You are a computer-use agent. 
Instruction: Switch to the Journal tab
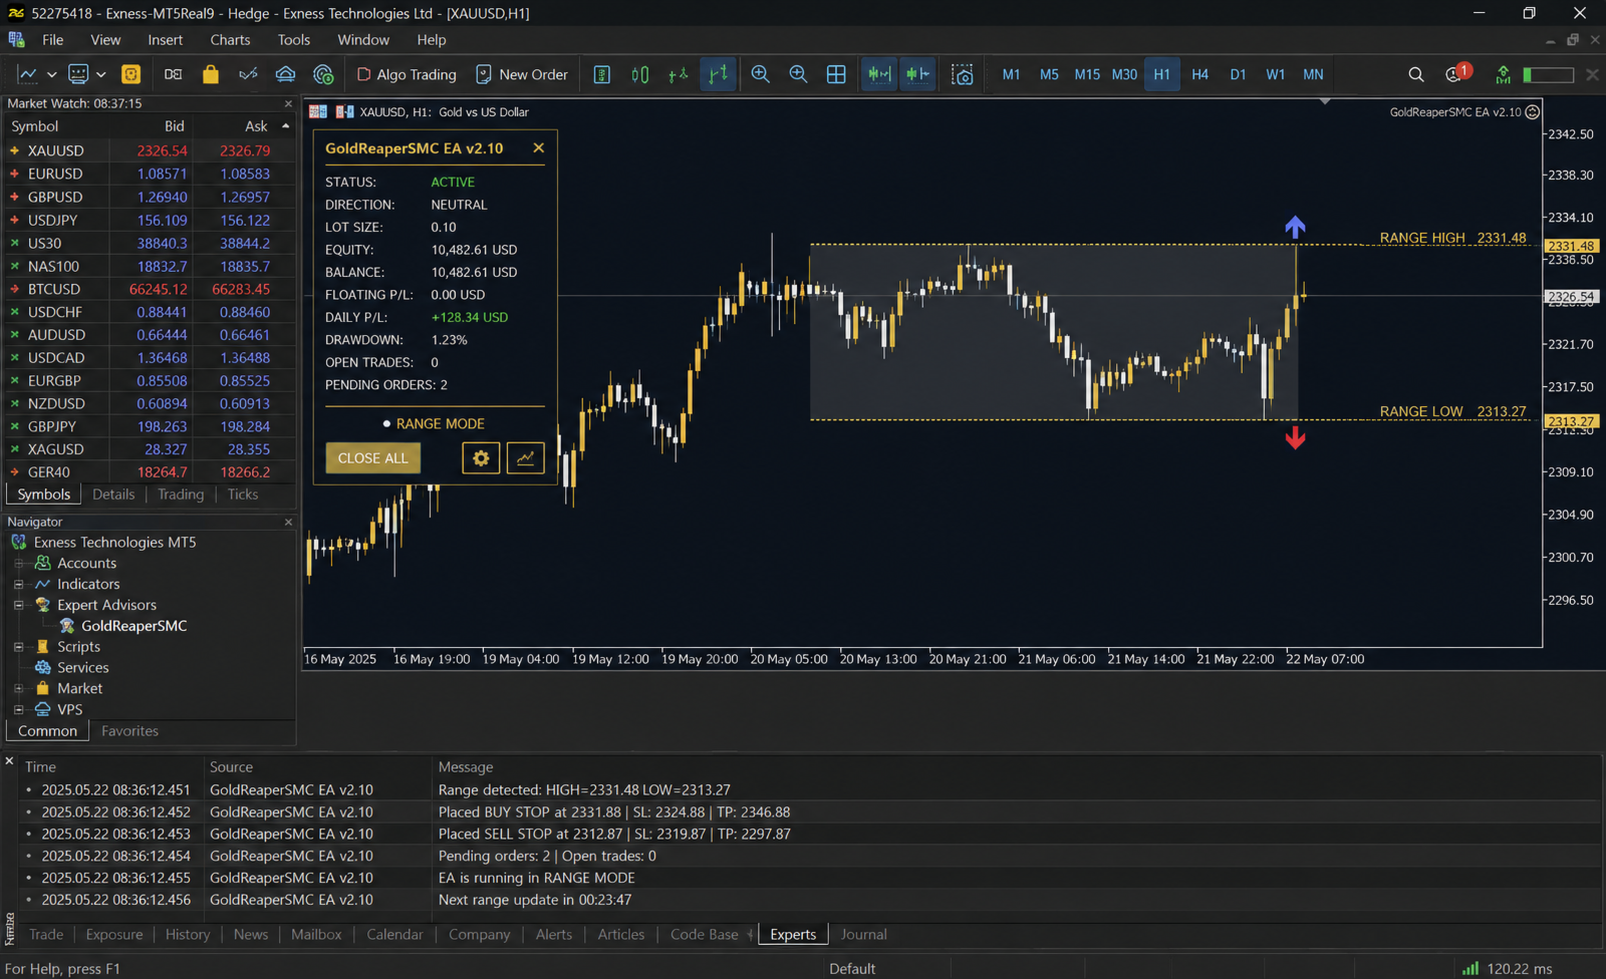(x=863, y=934)
